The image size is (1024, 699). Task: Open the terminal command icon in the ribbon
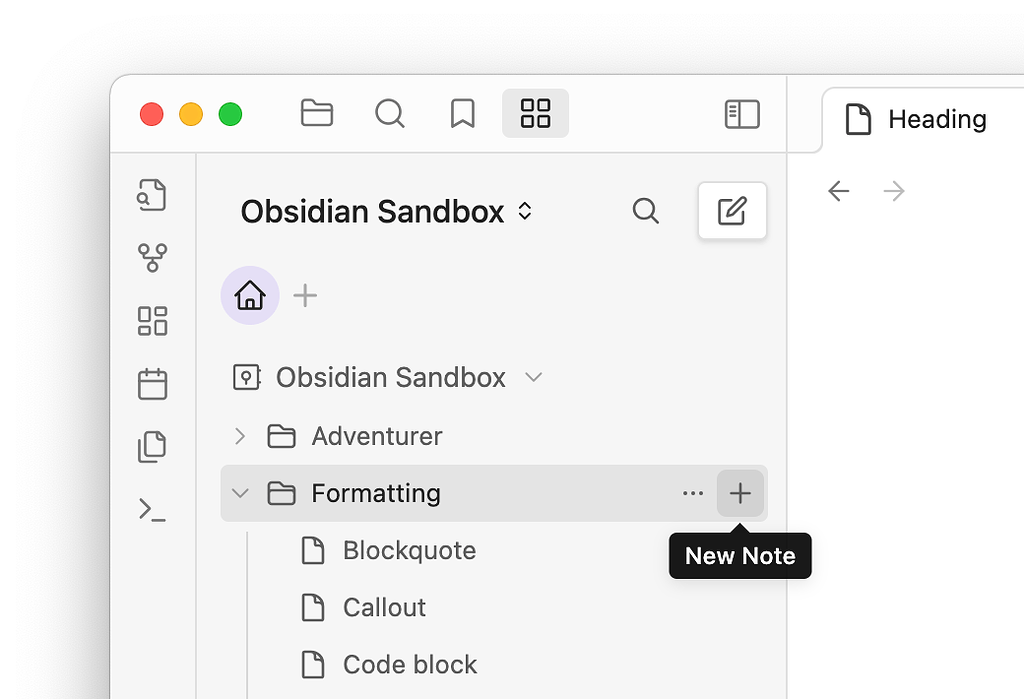pyautogui.click(x=152, y=510)
